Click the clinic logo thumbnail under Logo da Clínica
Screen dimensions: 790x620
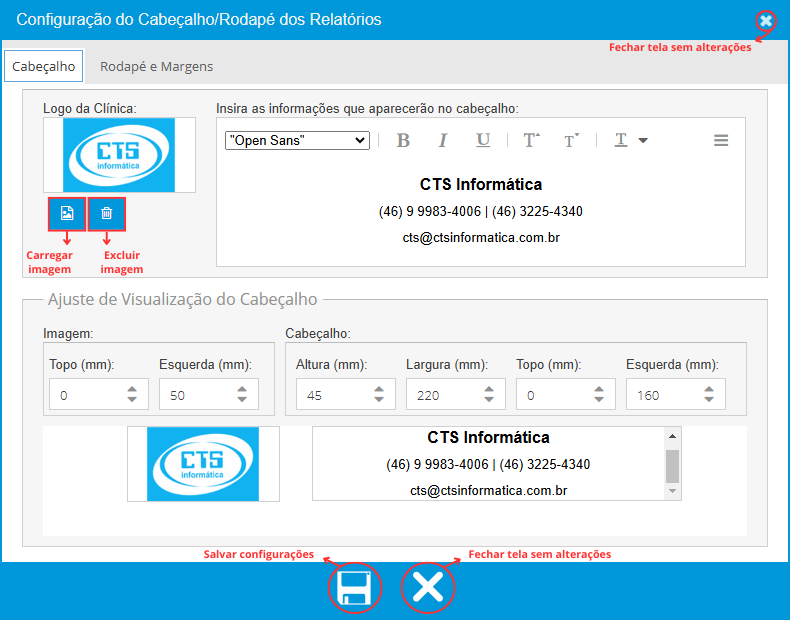[x=119, y=155]
